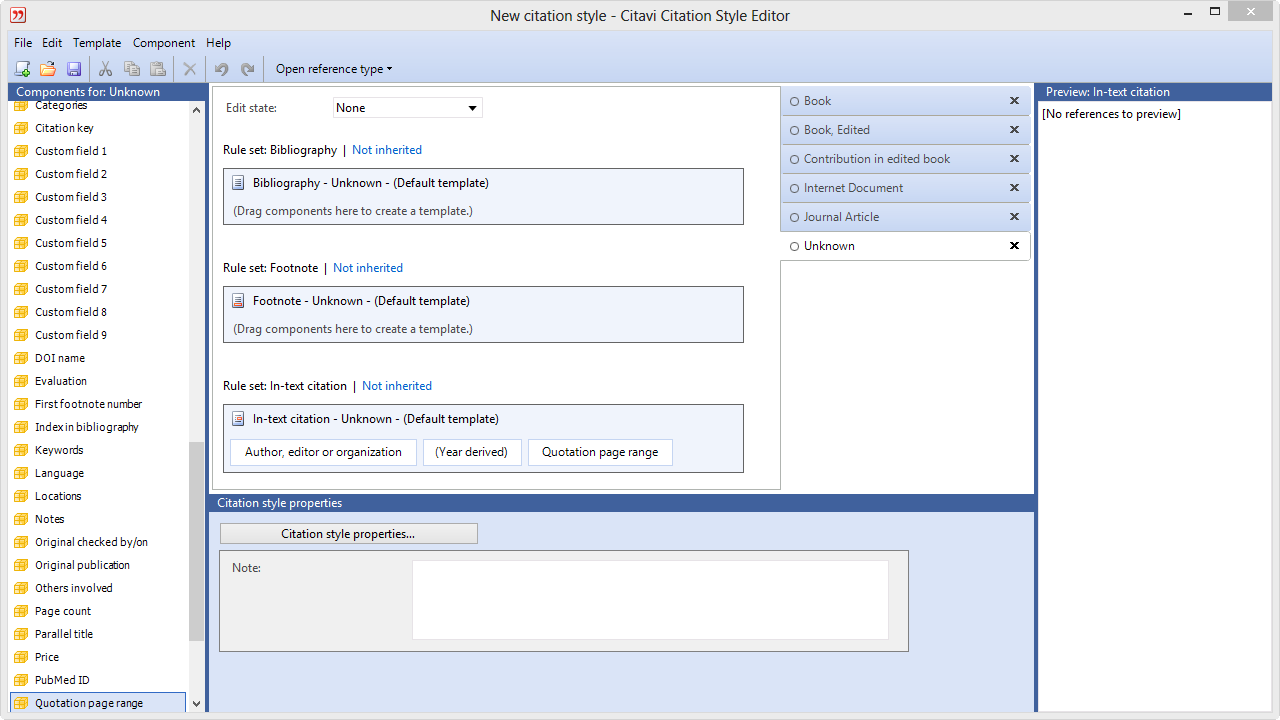
Task: Click the Bibliography default template header
Action: pyautogui.click(x=370, y=183)
